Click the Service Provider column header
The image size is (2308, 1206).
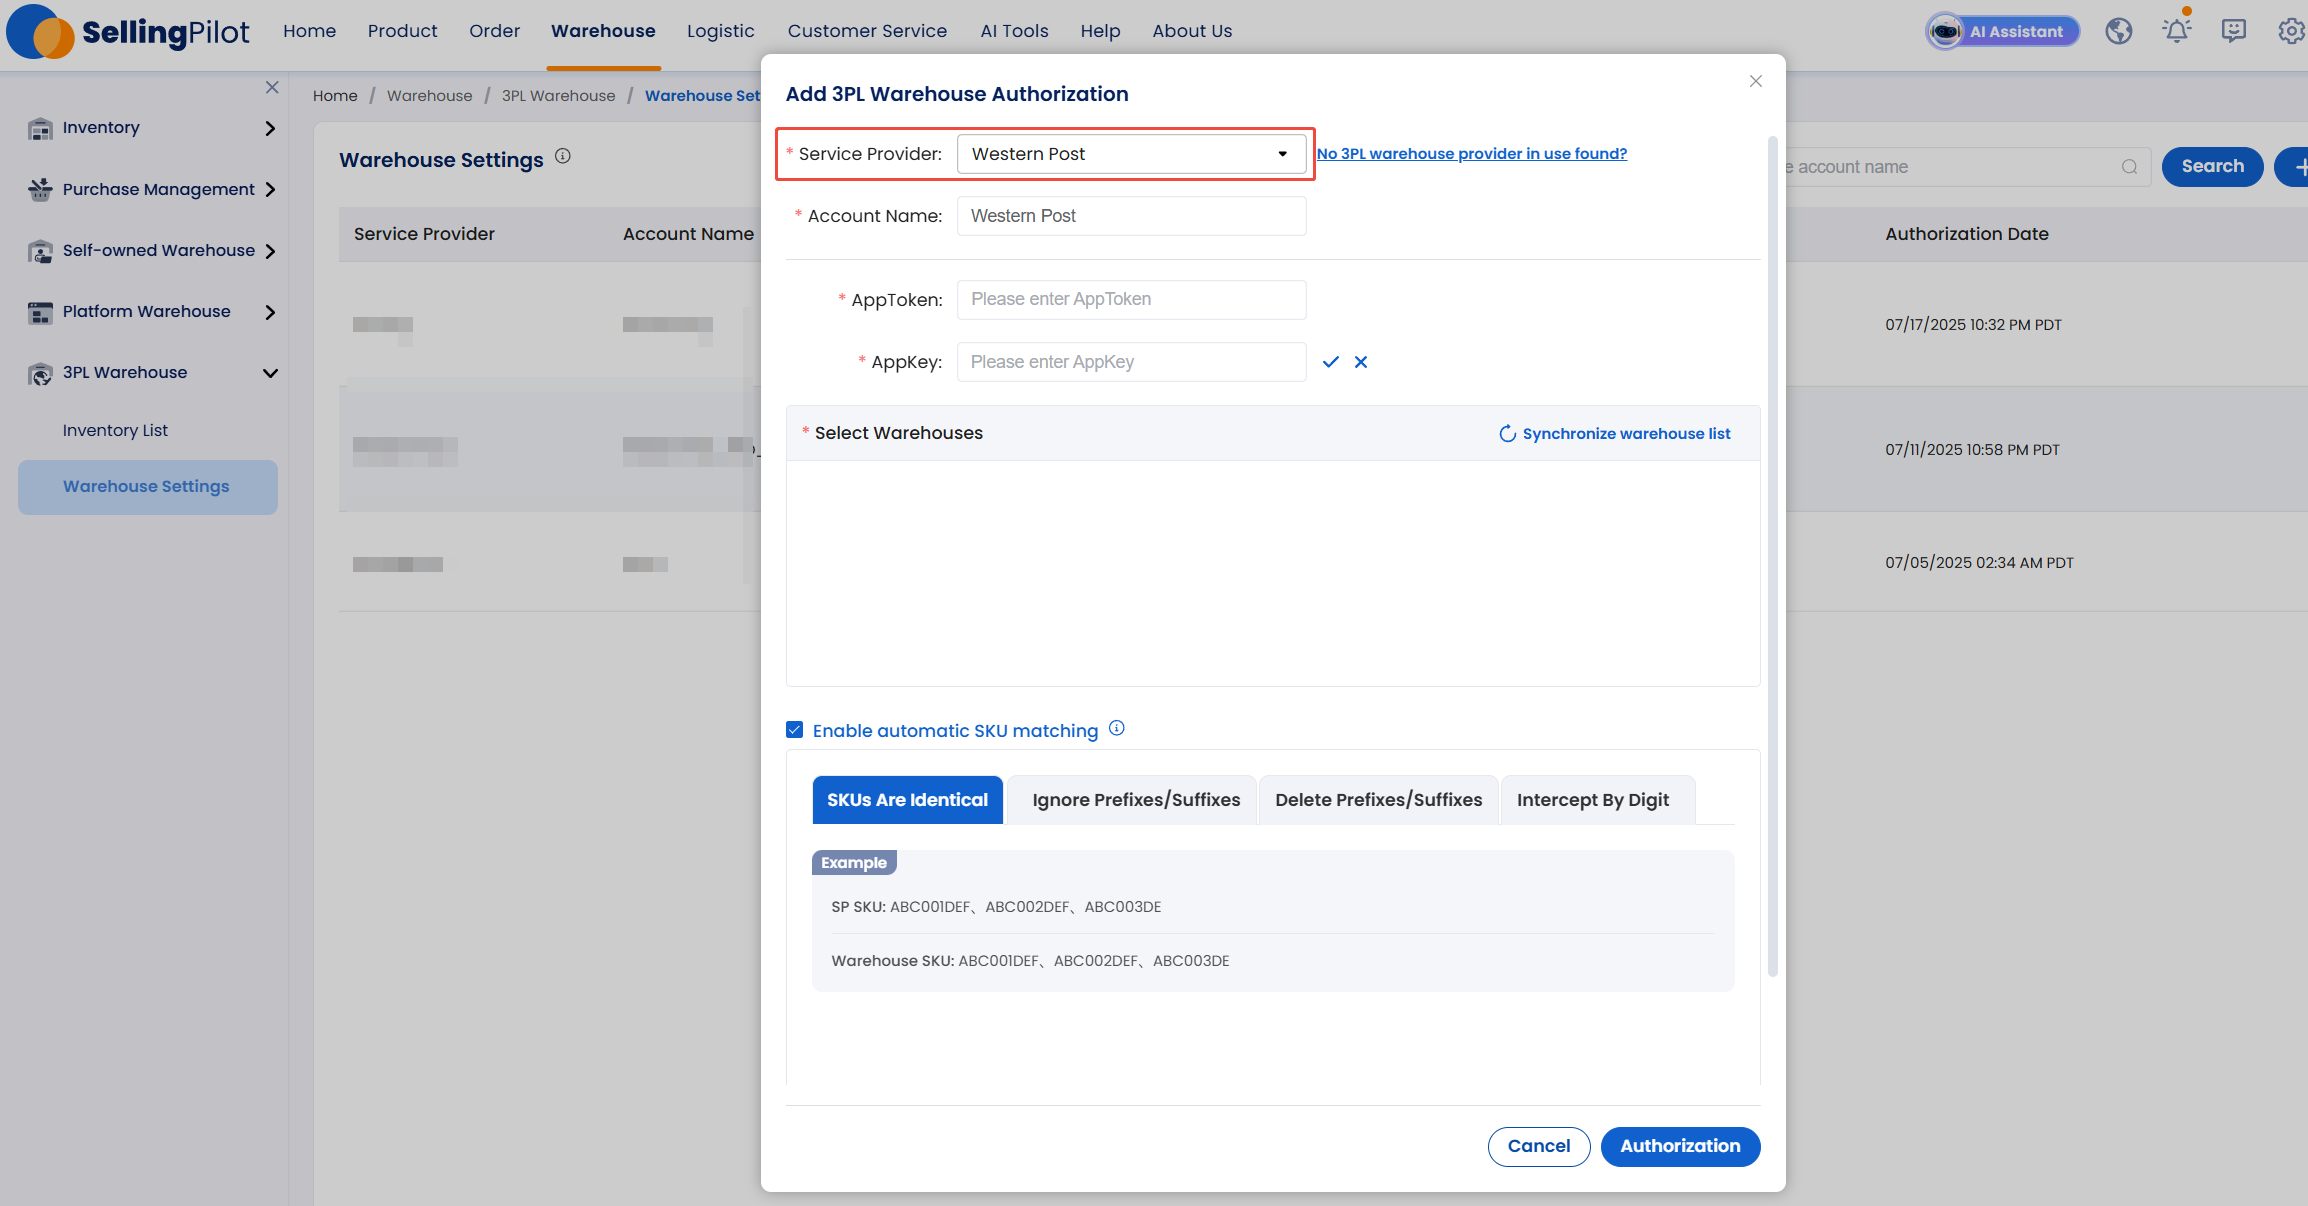(x=424, y=234)
